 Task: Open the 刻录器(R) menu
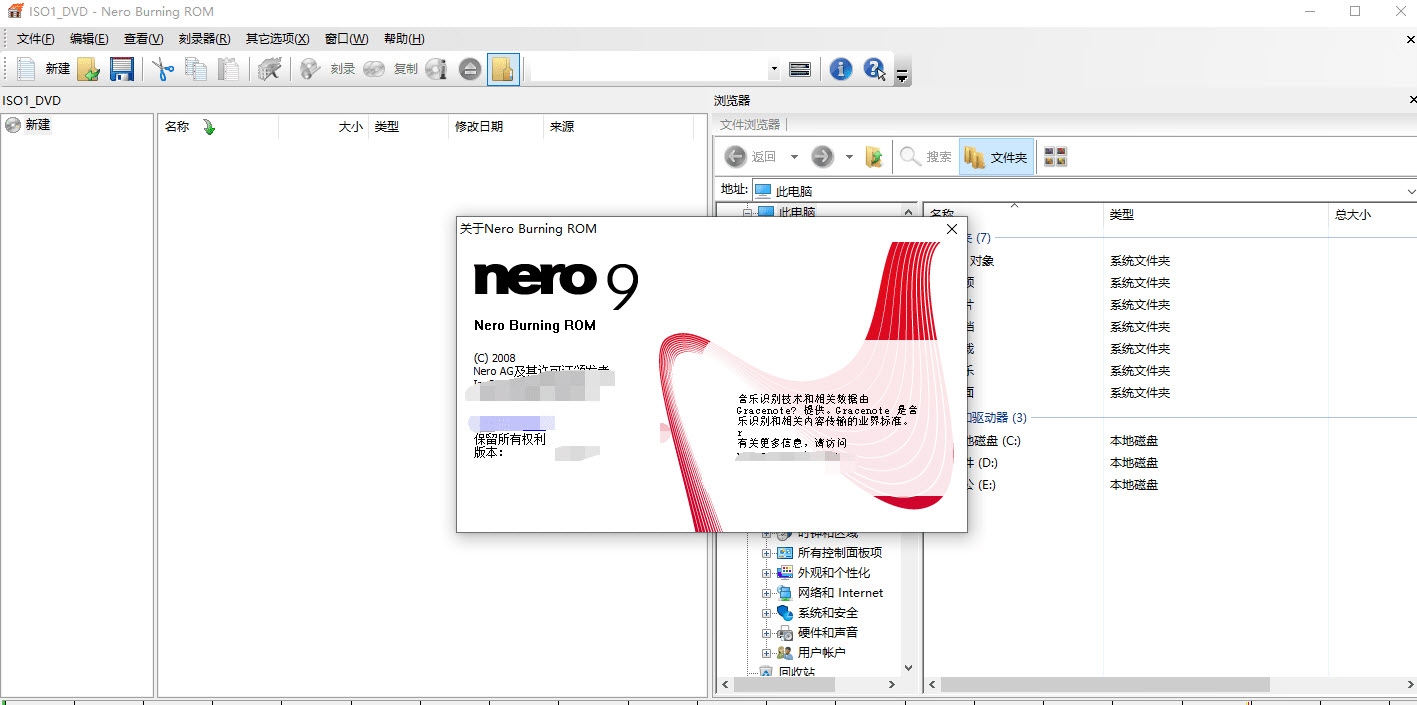pyautogui.click(x=204, y=39)
